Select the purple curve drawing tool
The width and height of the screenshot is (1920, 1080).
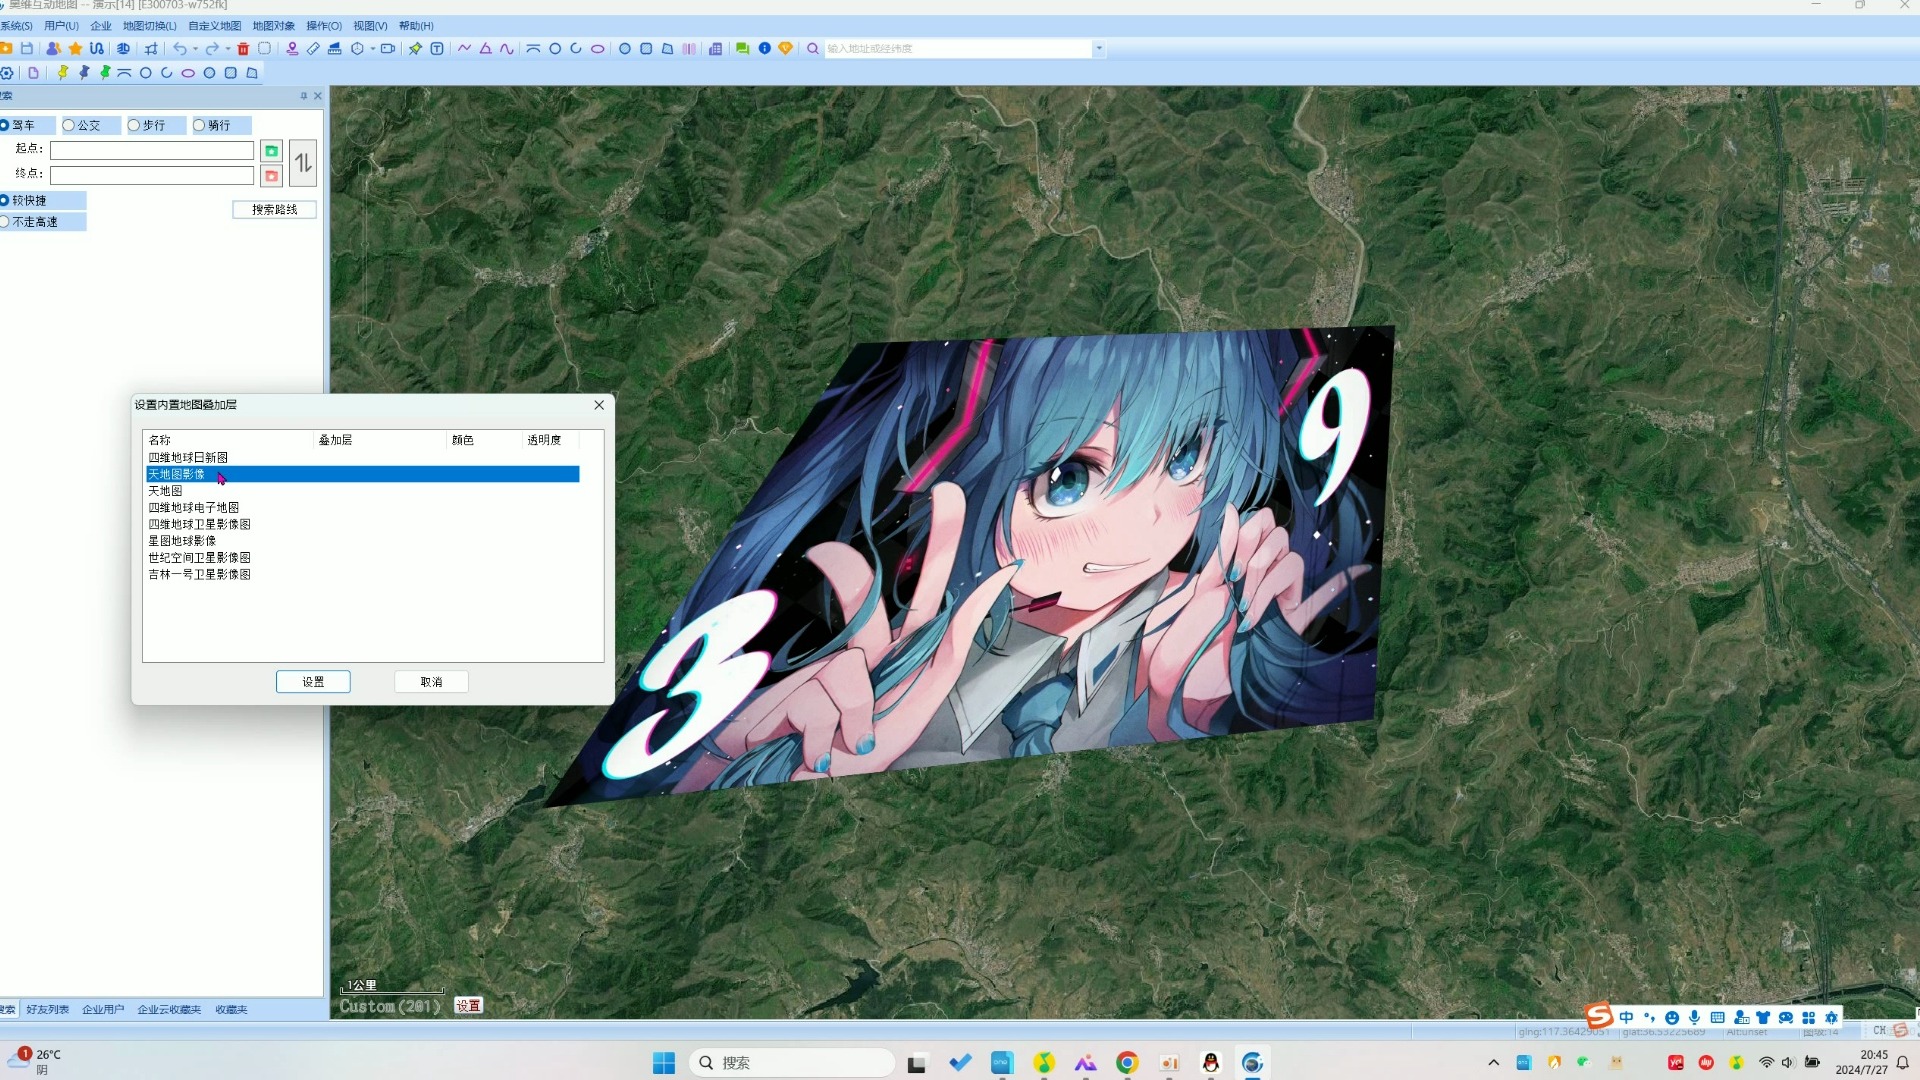tap(507, 48)
